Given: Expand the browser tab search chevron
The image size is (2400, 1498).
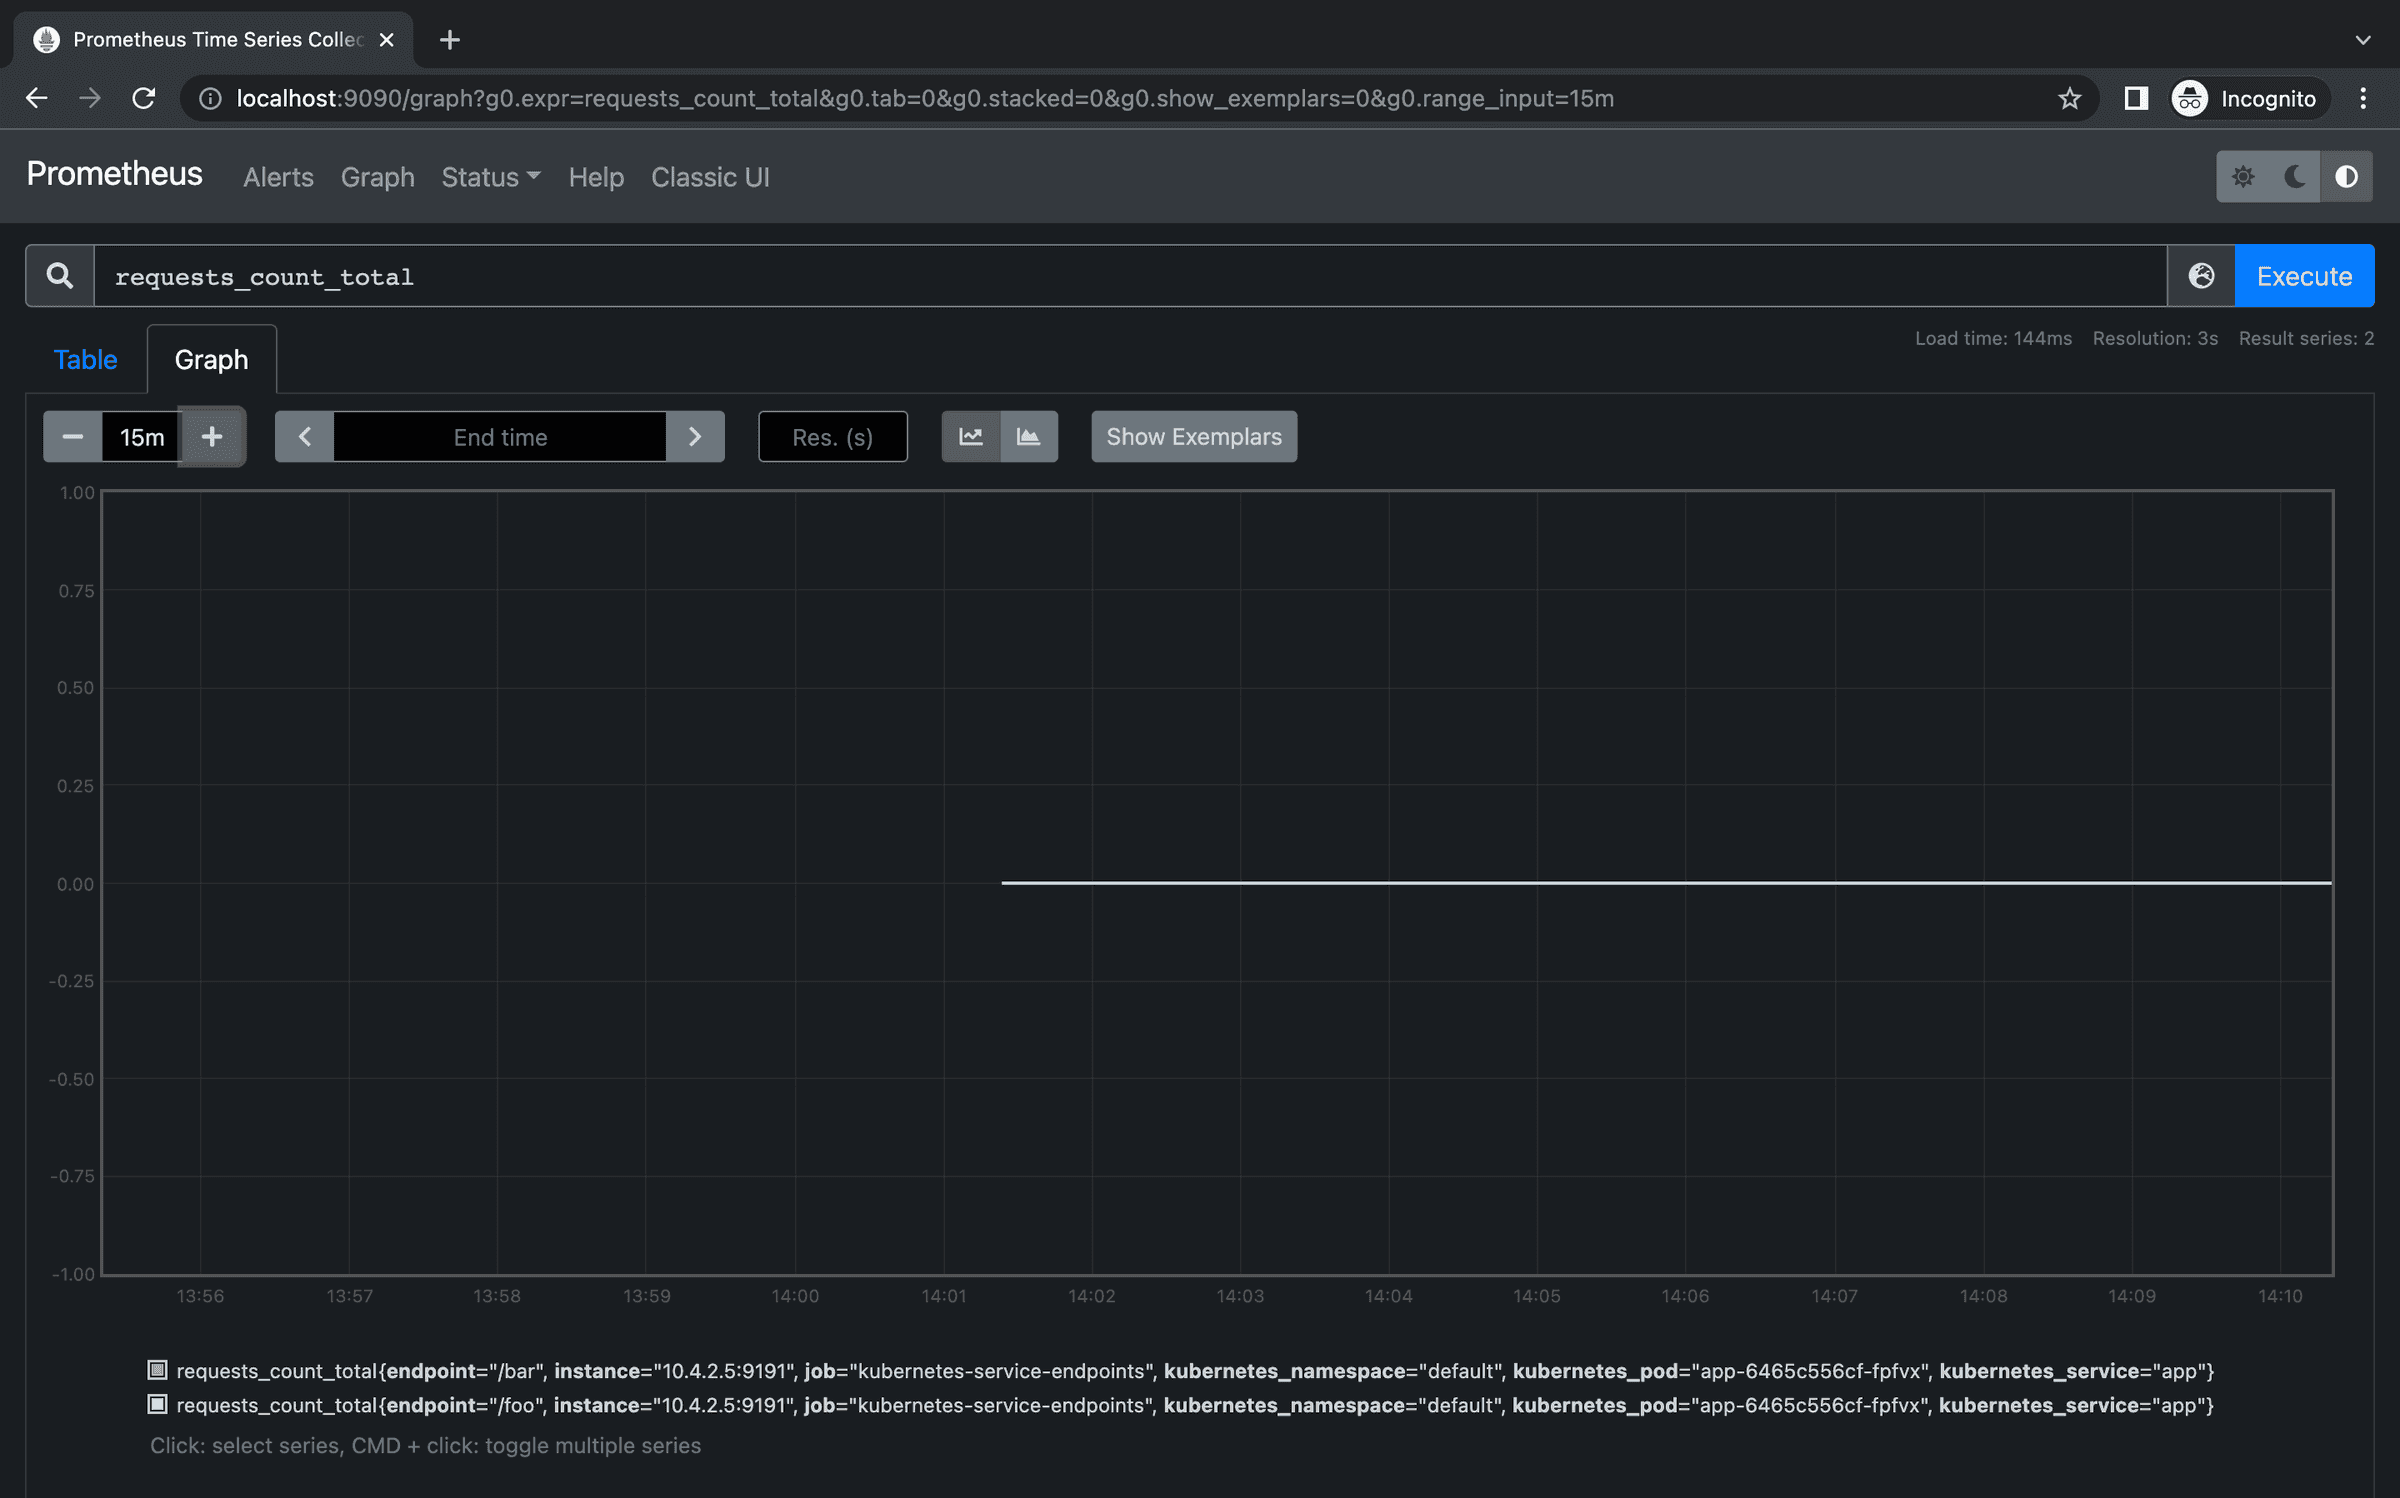Looking at the screenshot, I should point(2363,40).
